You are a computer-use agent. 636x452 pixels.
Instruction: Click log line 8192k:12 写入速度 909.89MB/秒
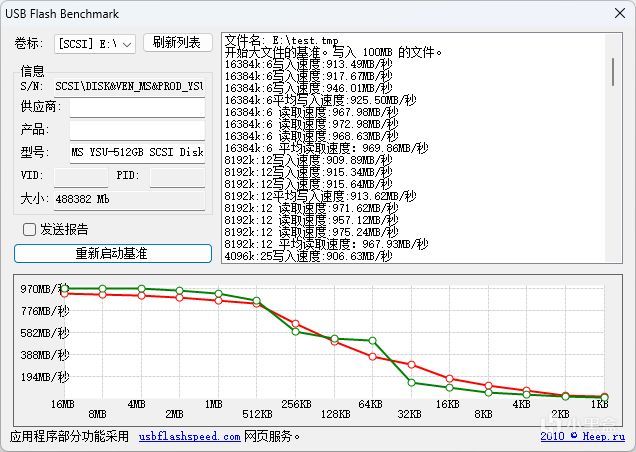[308, 160]
